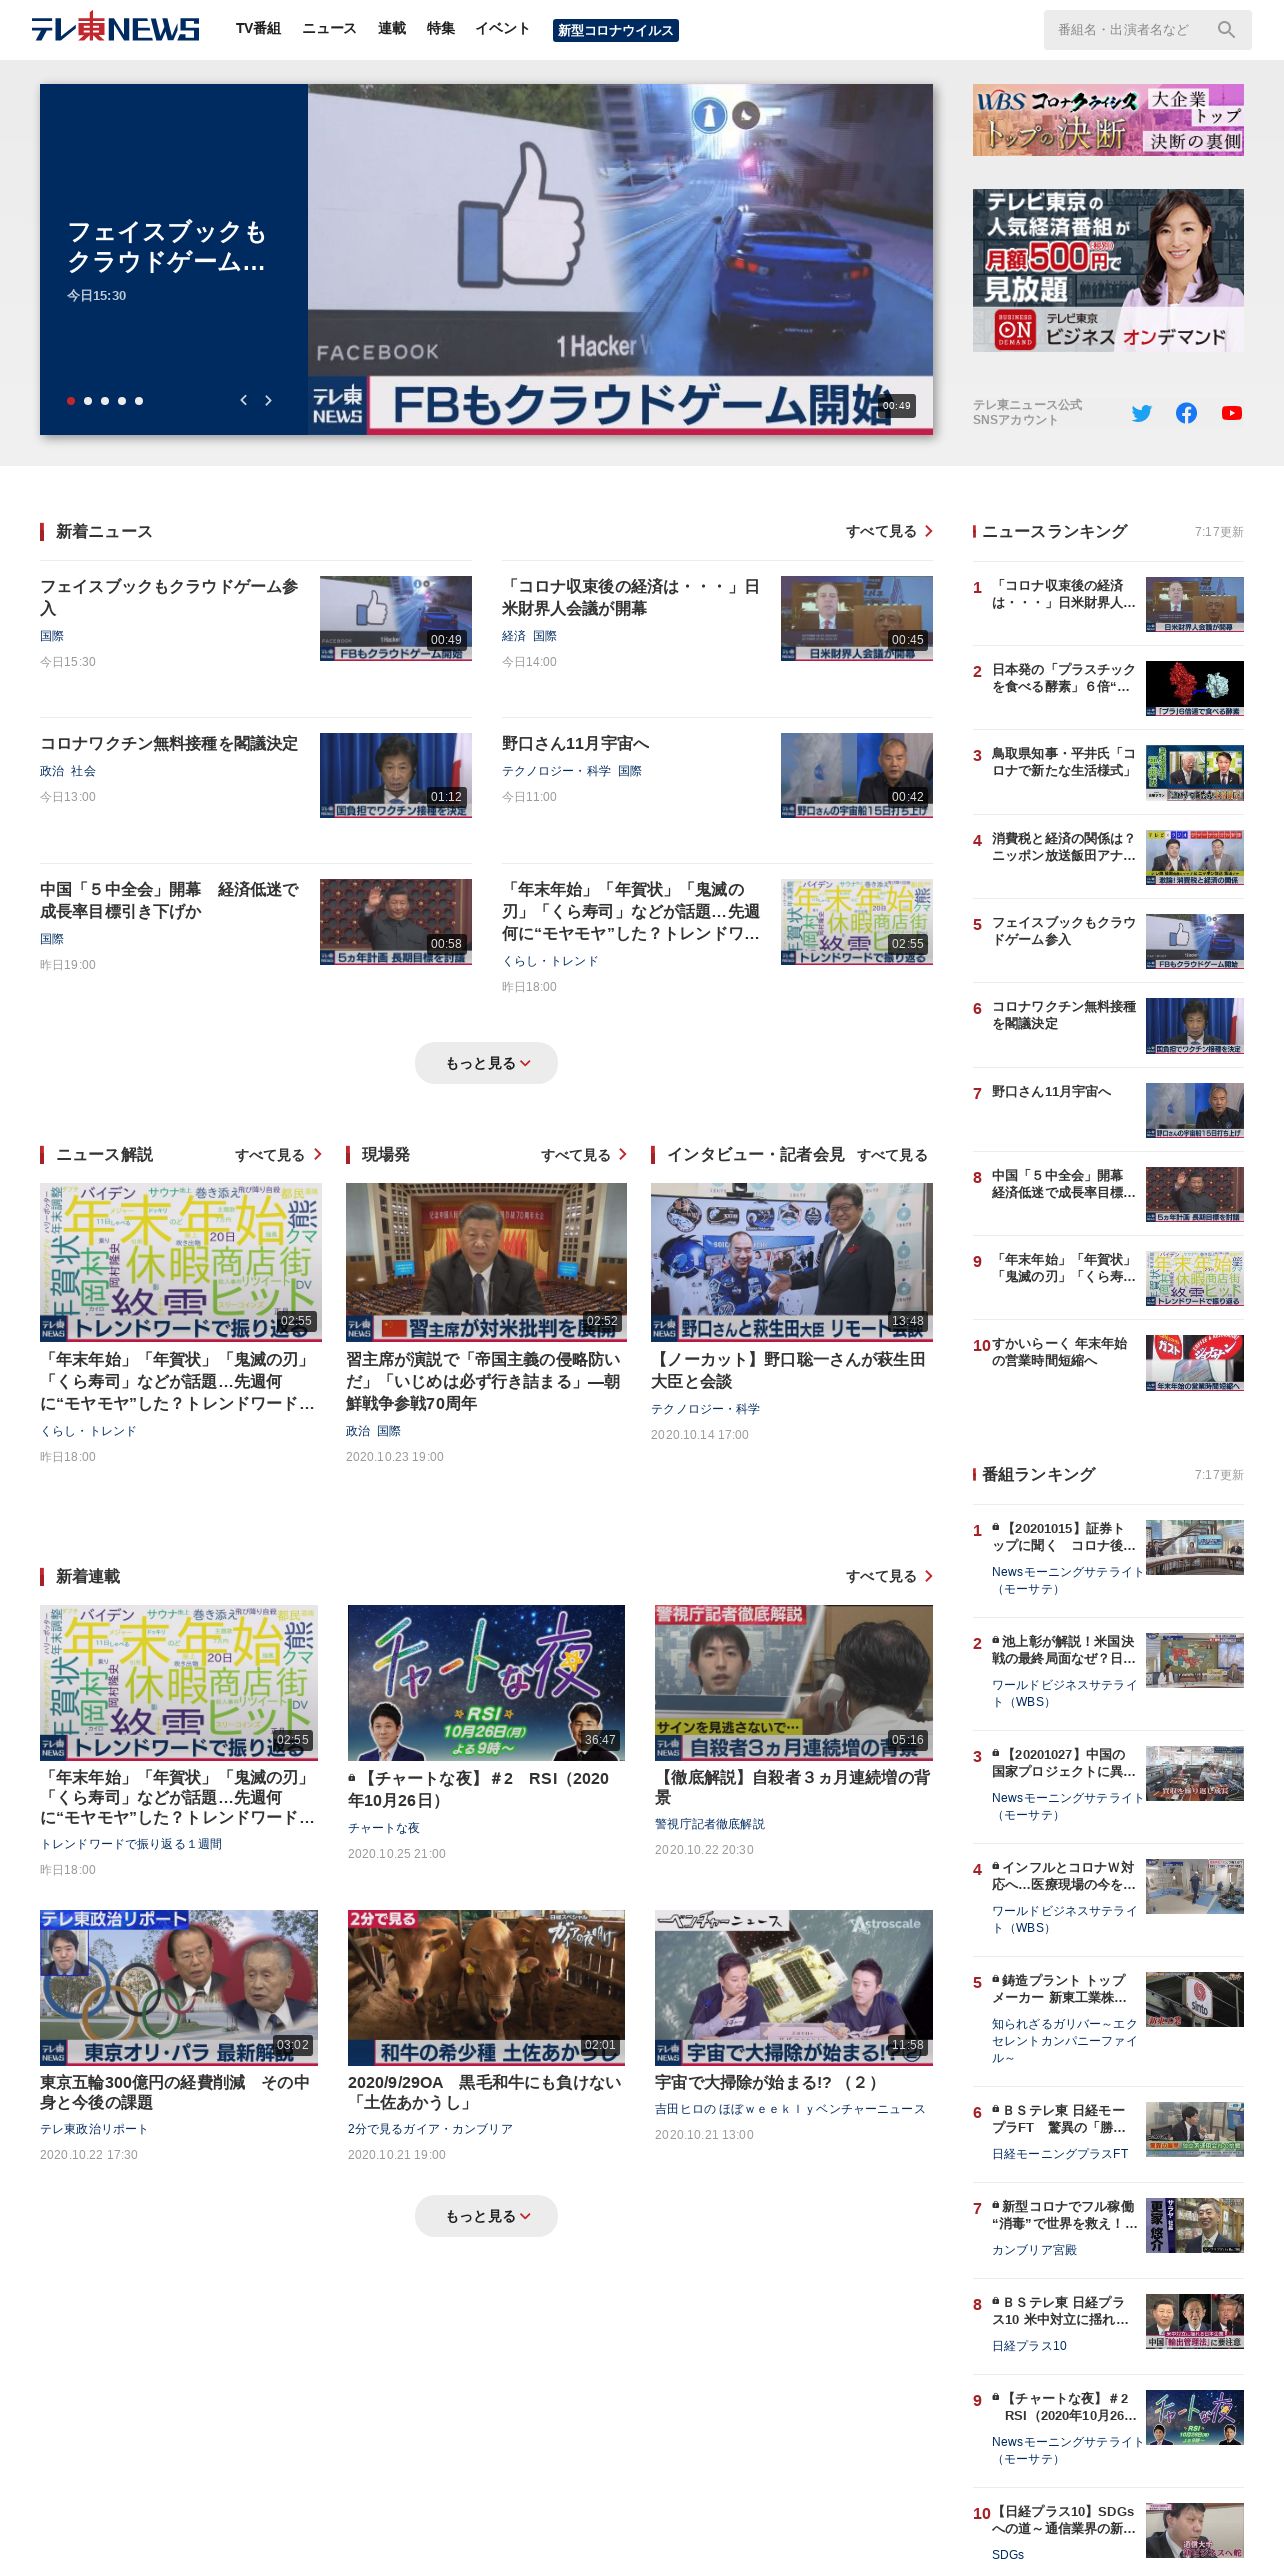Viewport: 1284px width, 2568px height.
Task: Click the 社会 tag under コロナワクチン
Action: [x=83, y=771]
